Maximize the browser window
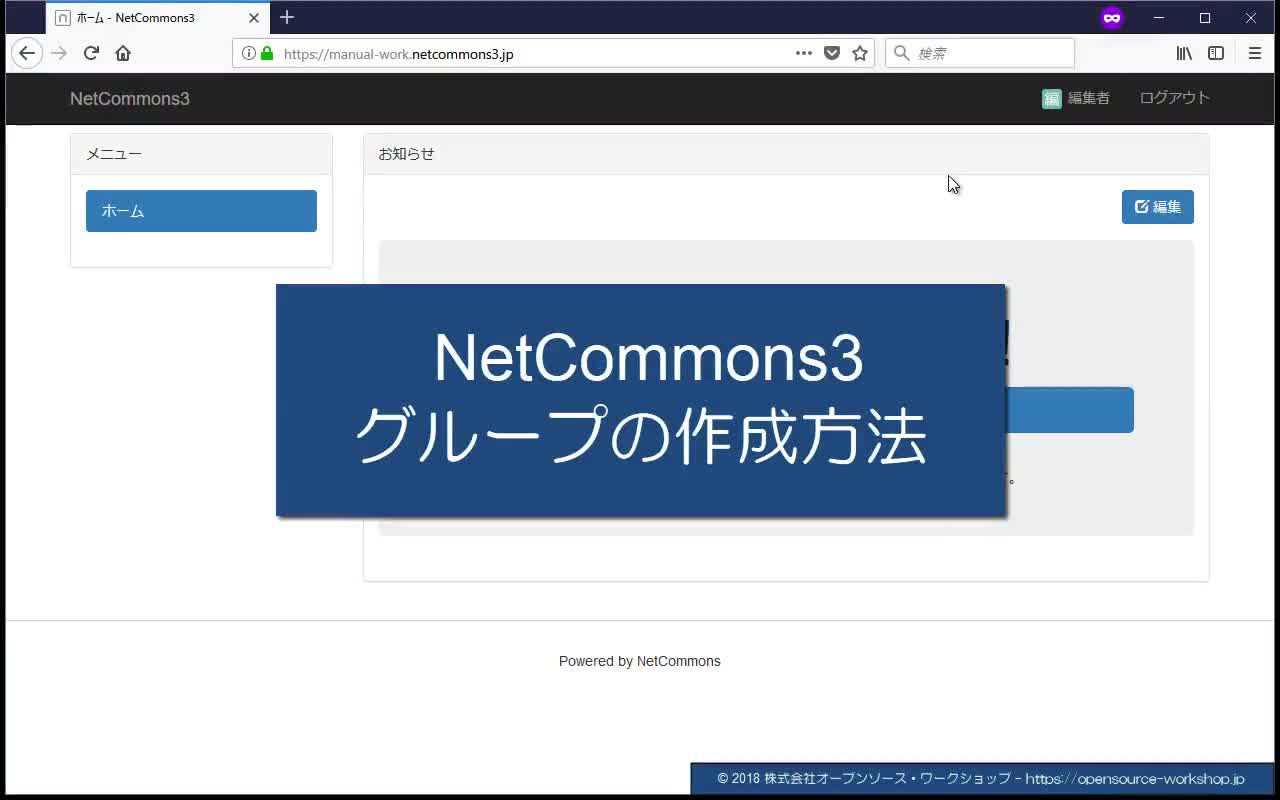The image size is (1280, 800). click(1205, 18)
